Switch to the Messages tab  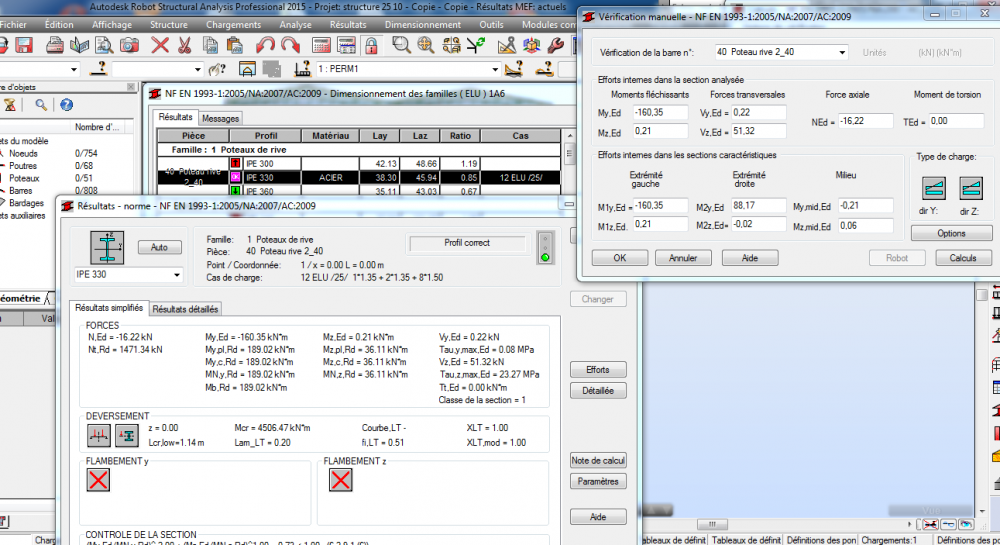220,119
